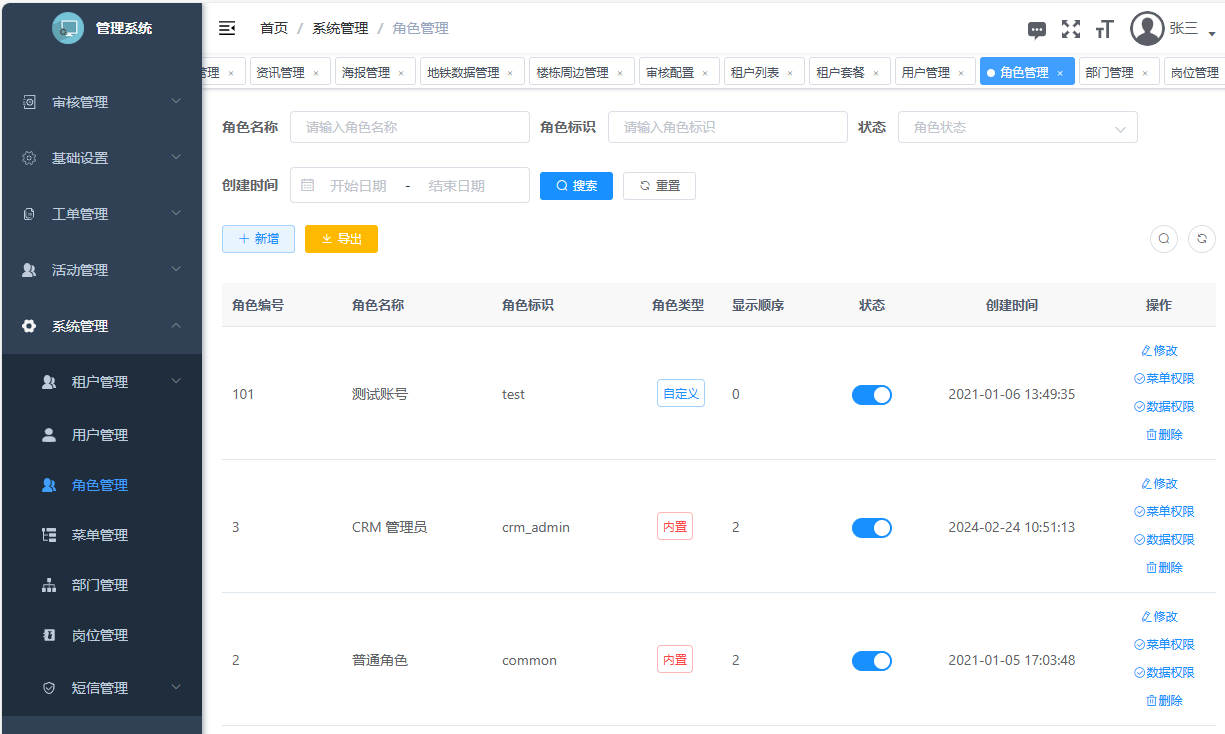Switch off status for 普通角色
The image size is (1225, 734).
coord(871,661)
